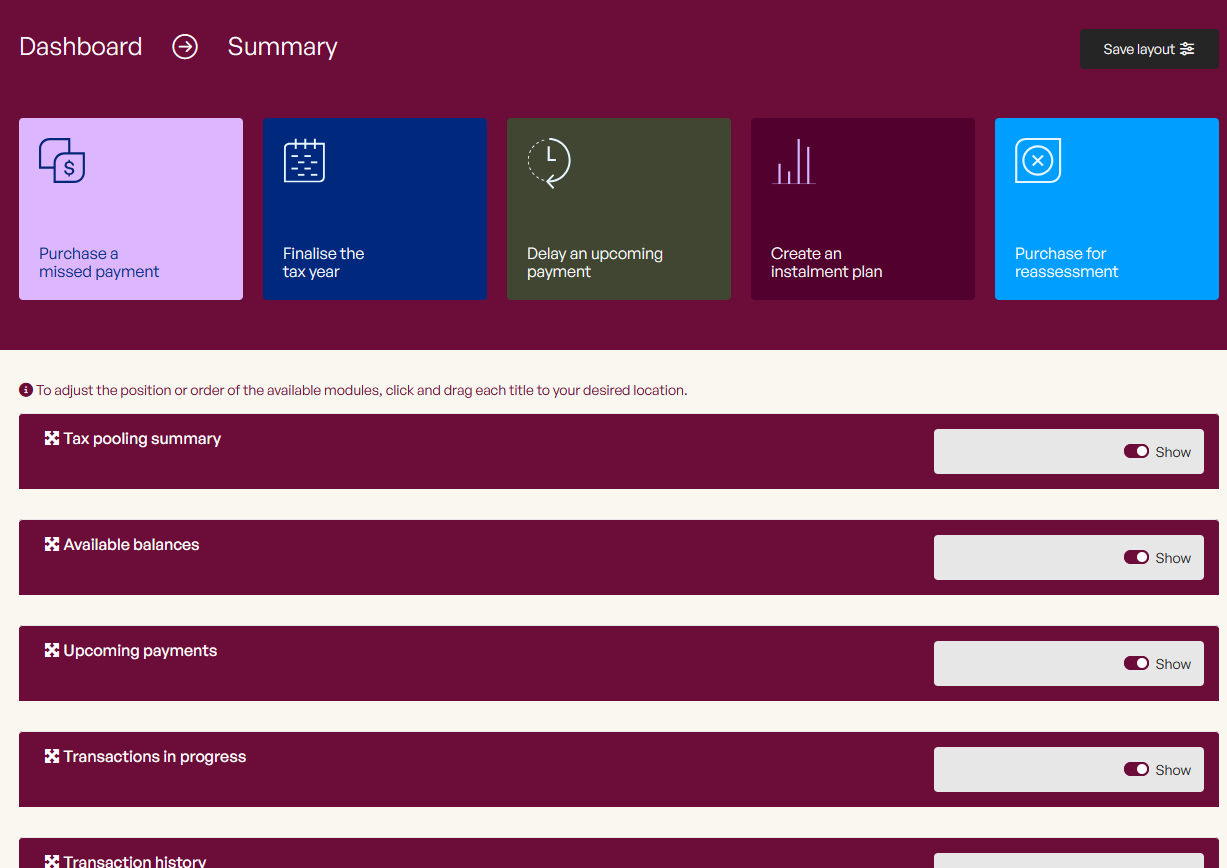
Task: Click the dollar document icon on Purchase a missed payment
Action: (62, 161)
